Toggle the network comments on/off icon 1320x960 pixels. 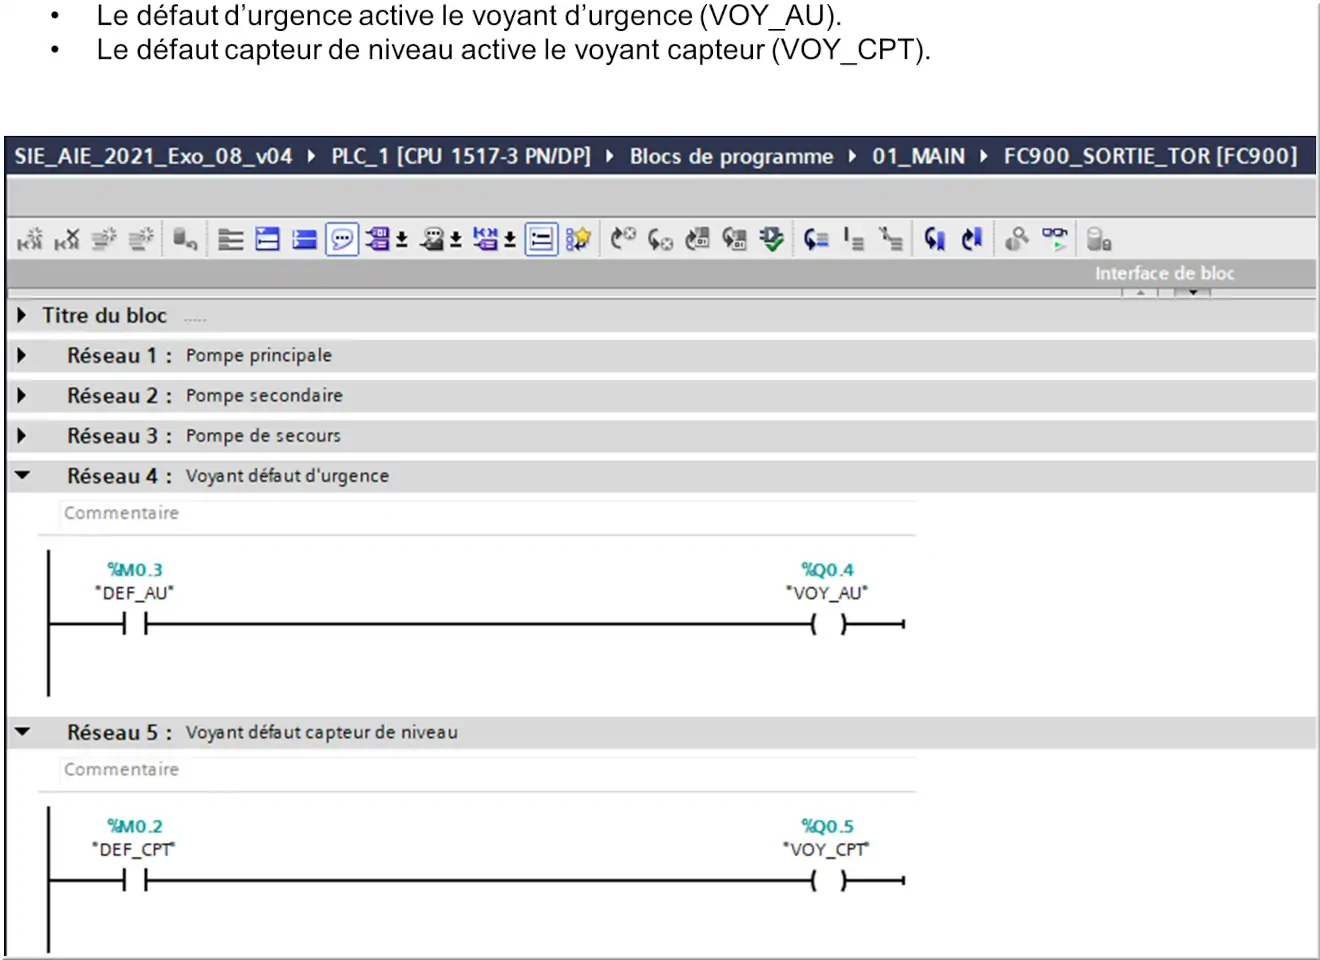(x=541, y=239)
